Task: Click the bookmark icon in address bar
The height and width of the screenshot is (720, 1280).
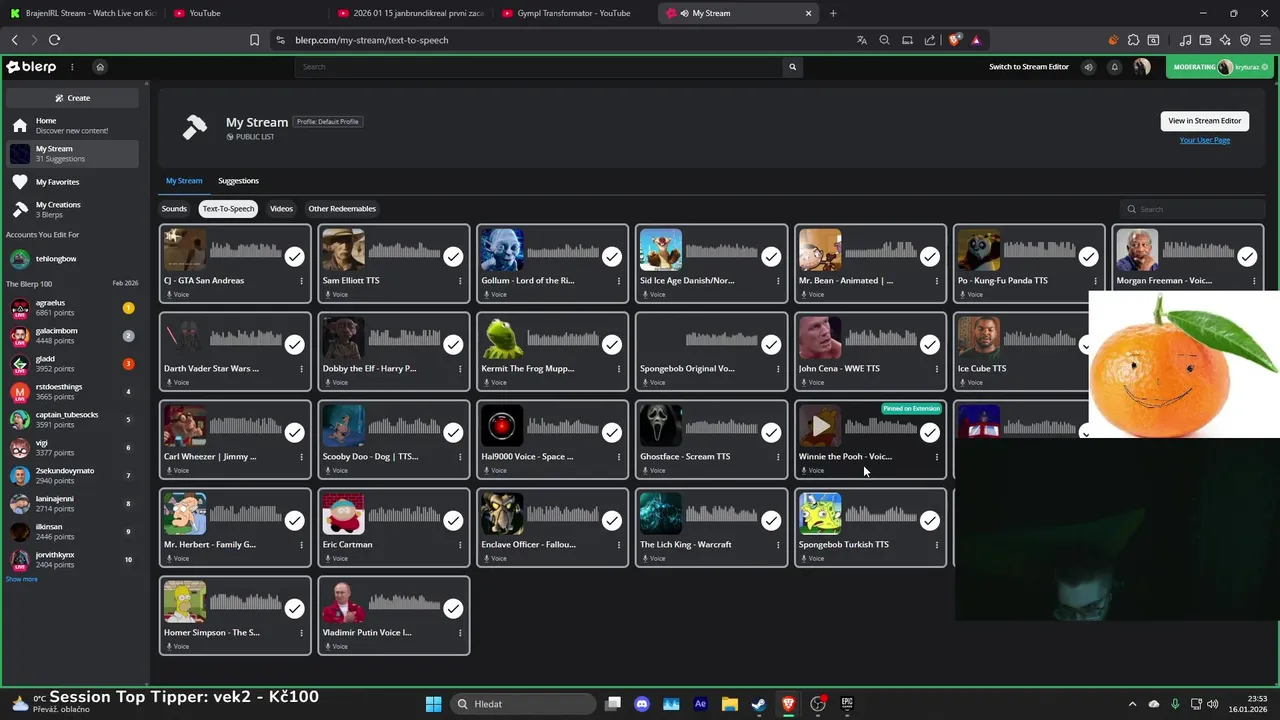Action: [254, 40]
